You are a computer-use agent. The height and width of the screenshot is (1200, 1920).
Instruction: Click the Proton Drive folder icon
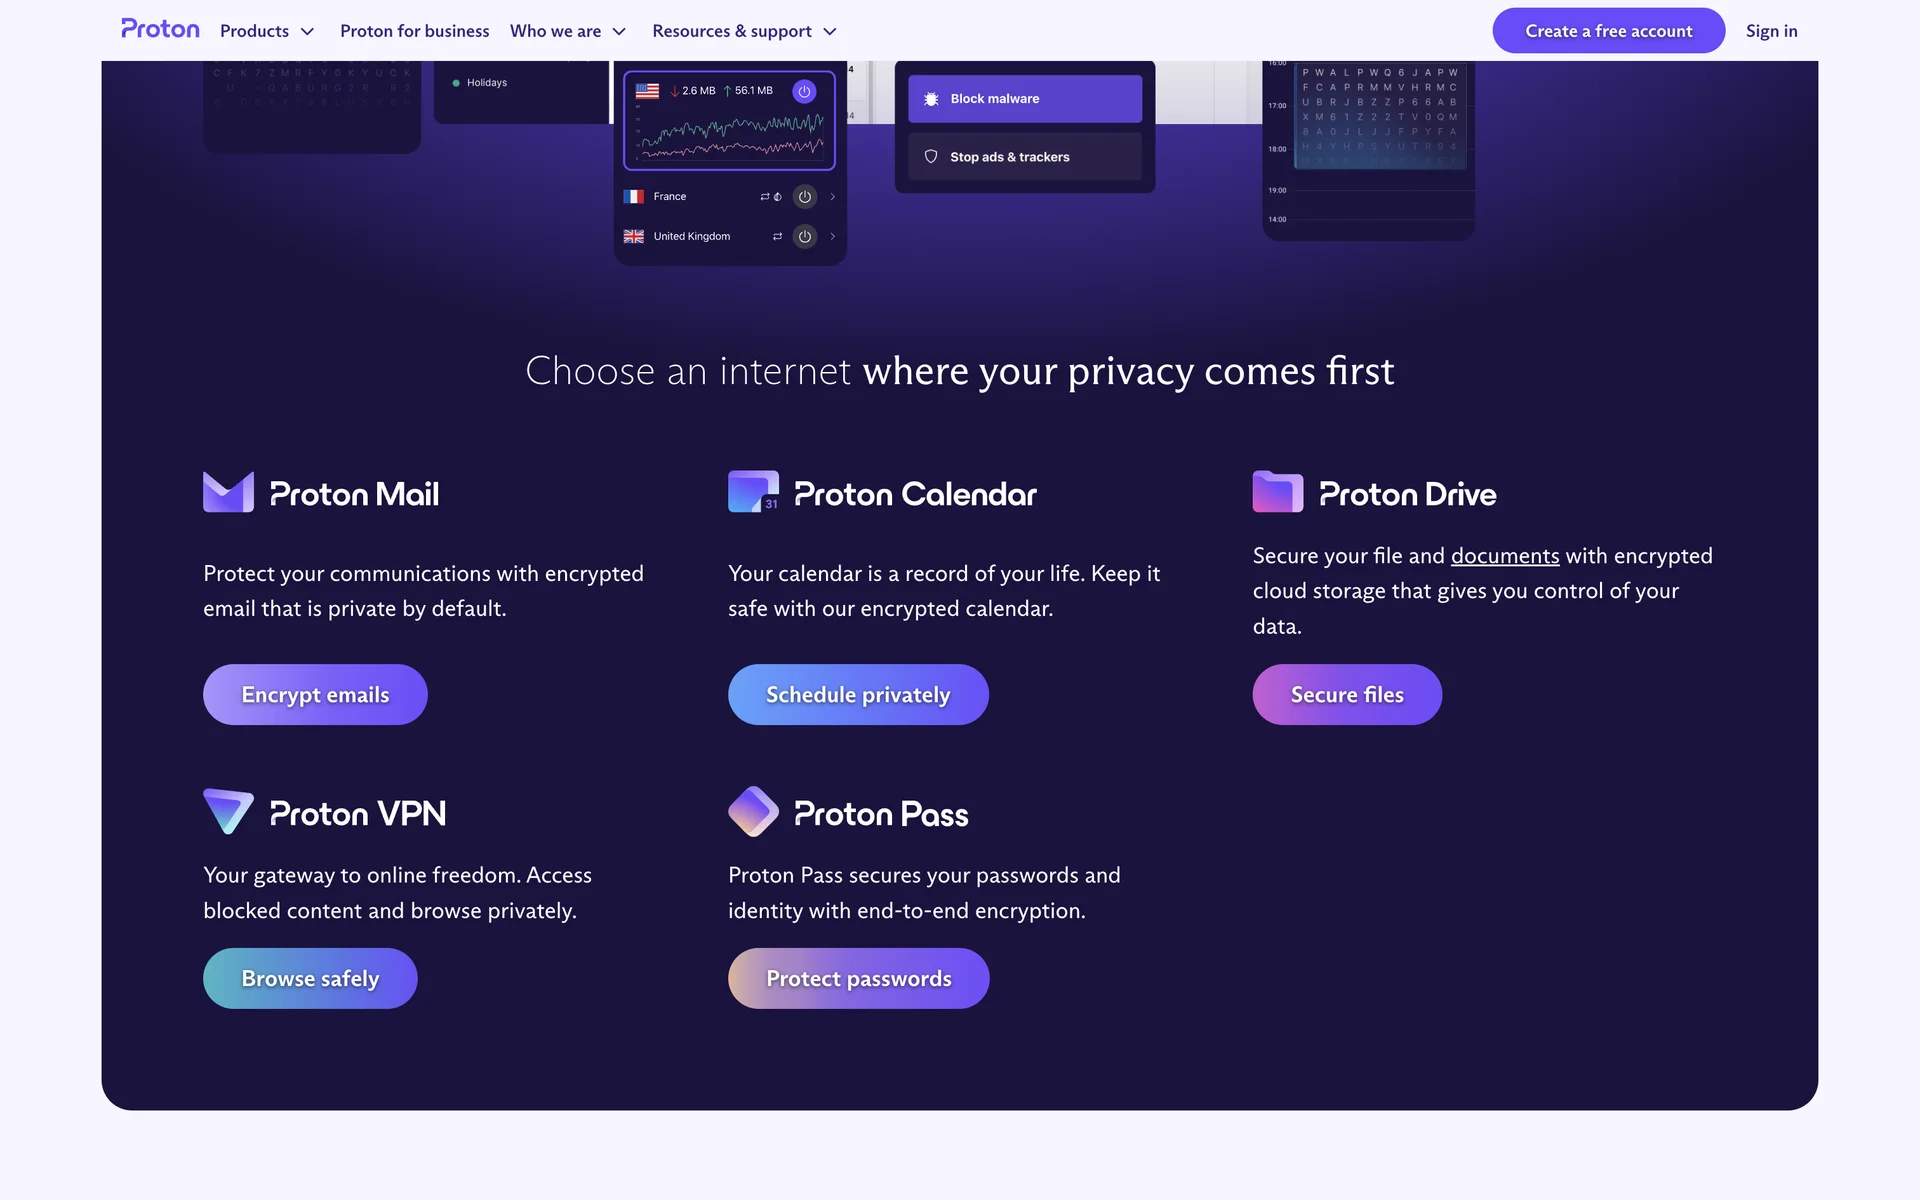(x=1277, y=492)
